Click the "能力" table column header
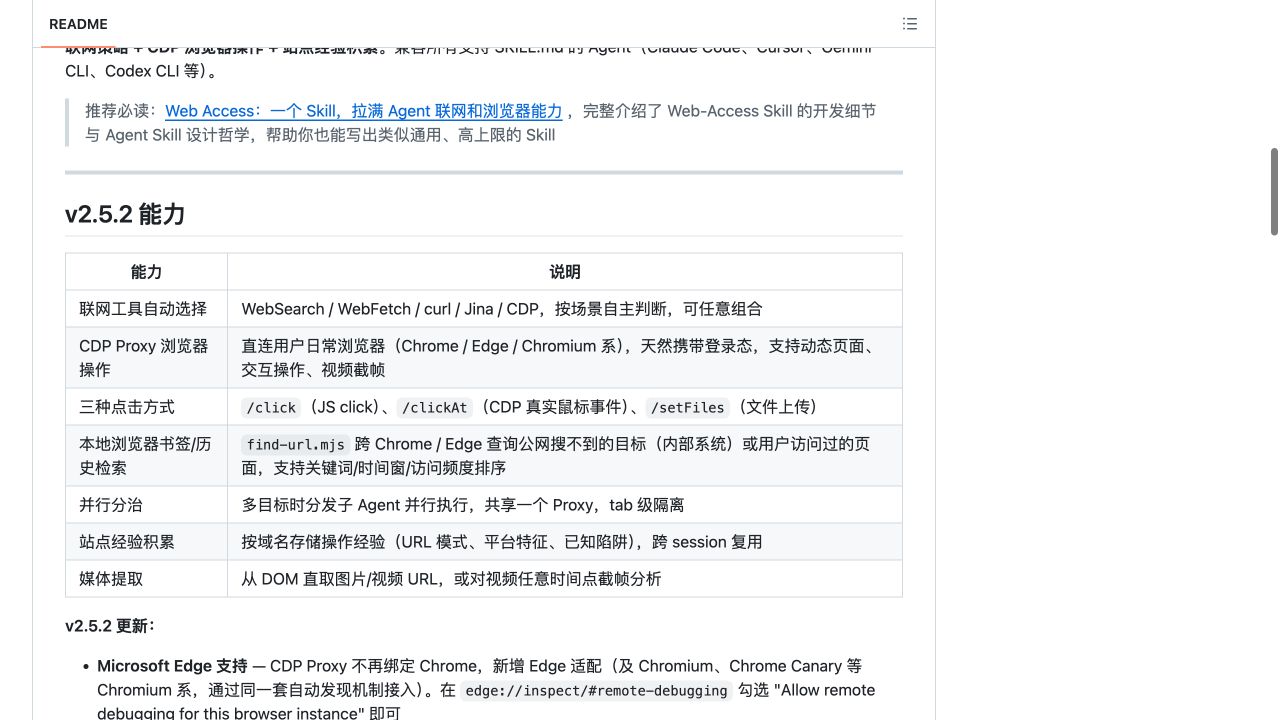 146,272
